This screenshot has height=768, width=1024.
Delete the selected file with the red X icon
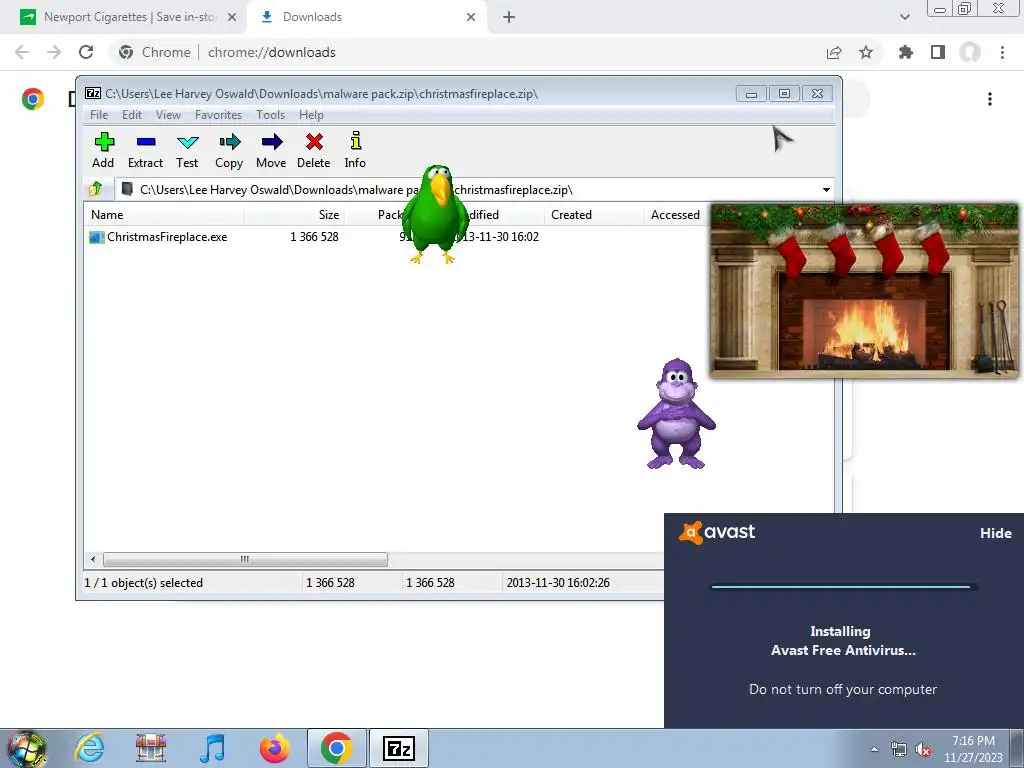(x=314, y=150)
